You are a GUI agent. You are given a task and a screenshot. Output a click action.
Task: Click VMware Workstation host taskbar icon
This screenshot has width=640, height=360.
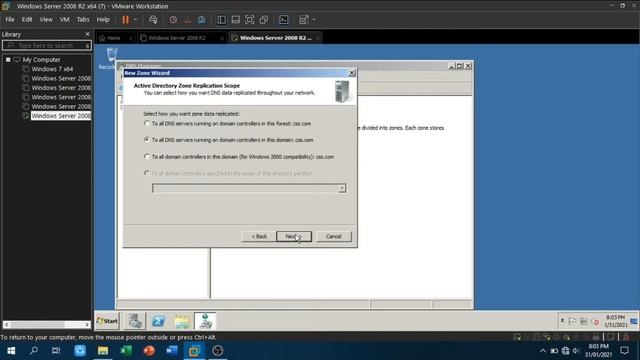(x=195, y=351)
